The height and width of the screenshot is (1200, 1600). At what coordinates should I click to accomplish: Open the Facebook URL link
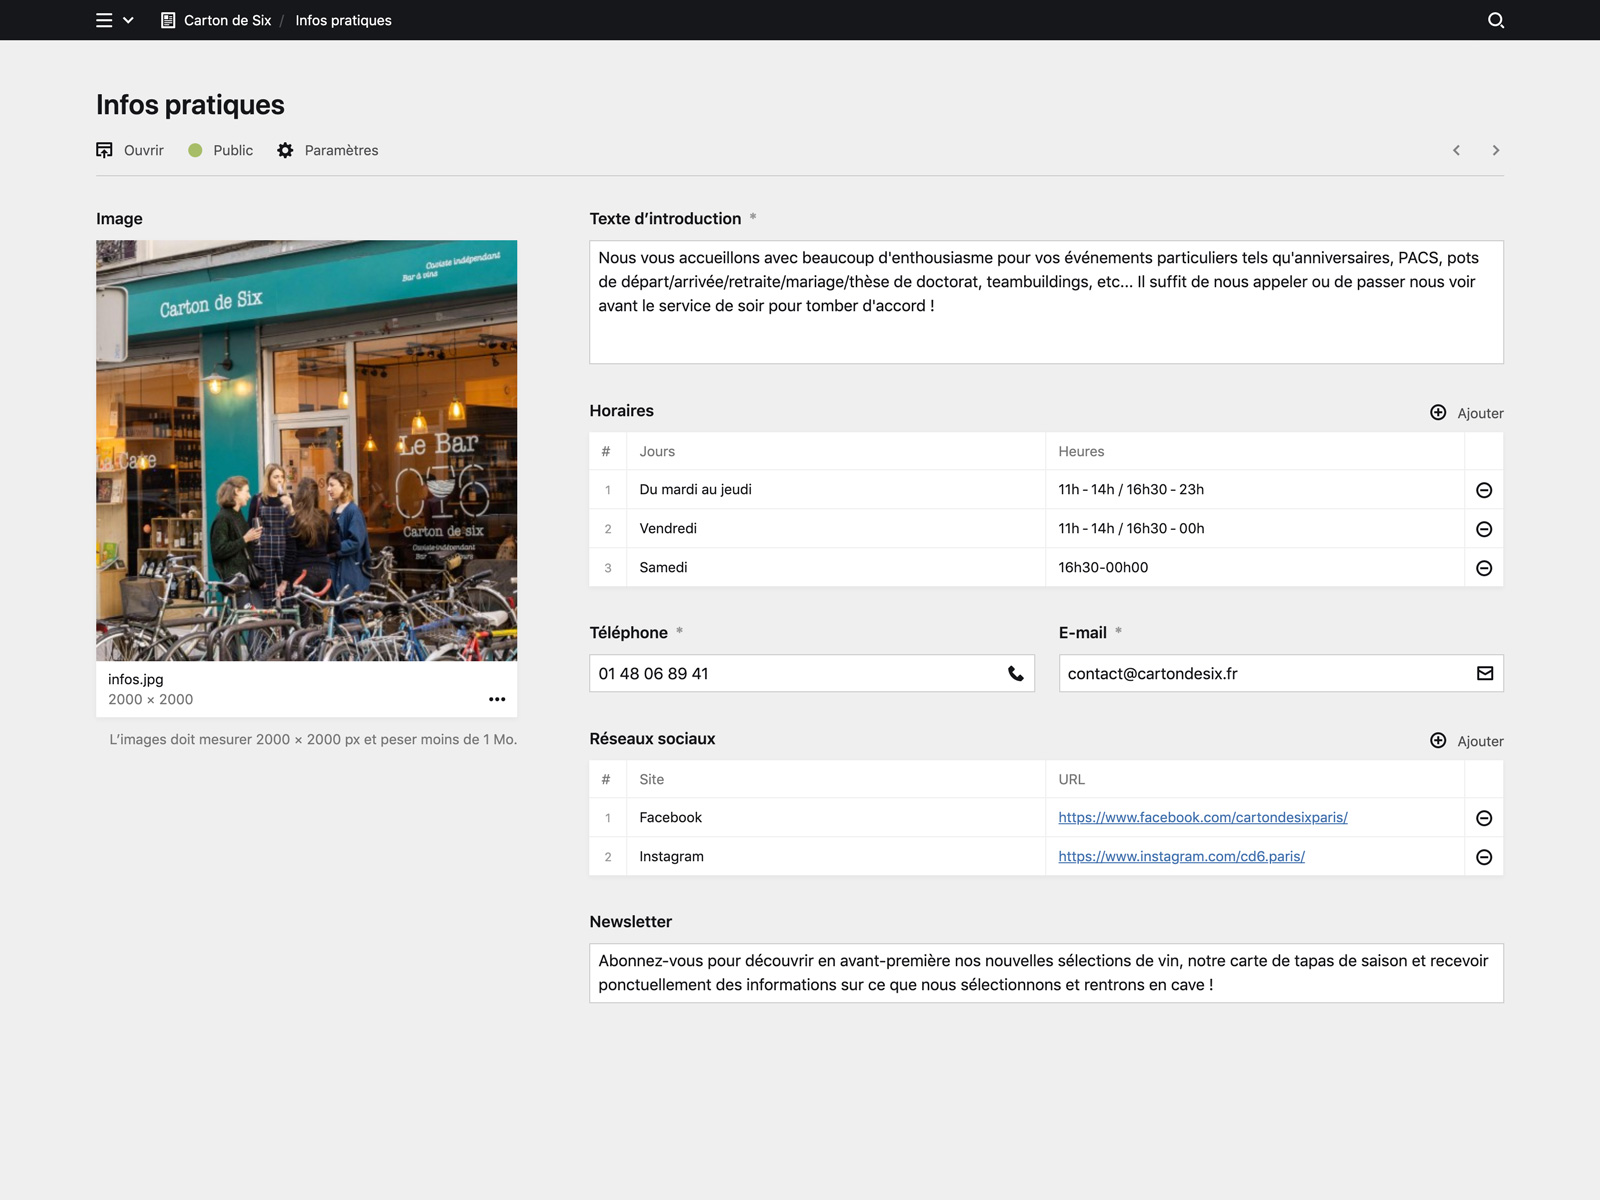[x=1202, y=817]
